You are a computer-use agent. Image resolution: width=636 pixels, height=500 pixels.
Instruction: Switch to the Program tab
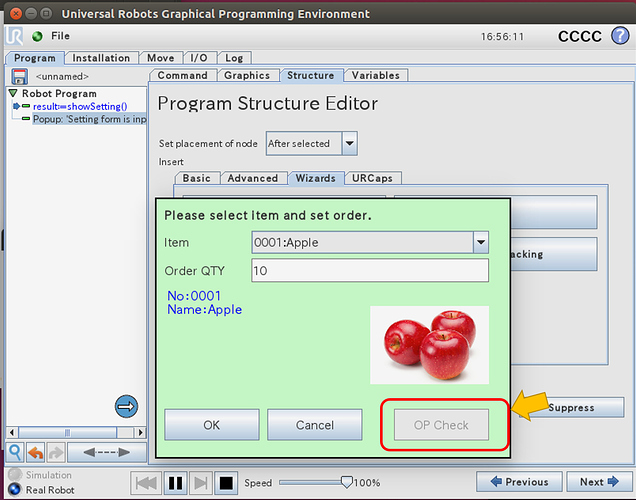(35, 58)
